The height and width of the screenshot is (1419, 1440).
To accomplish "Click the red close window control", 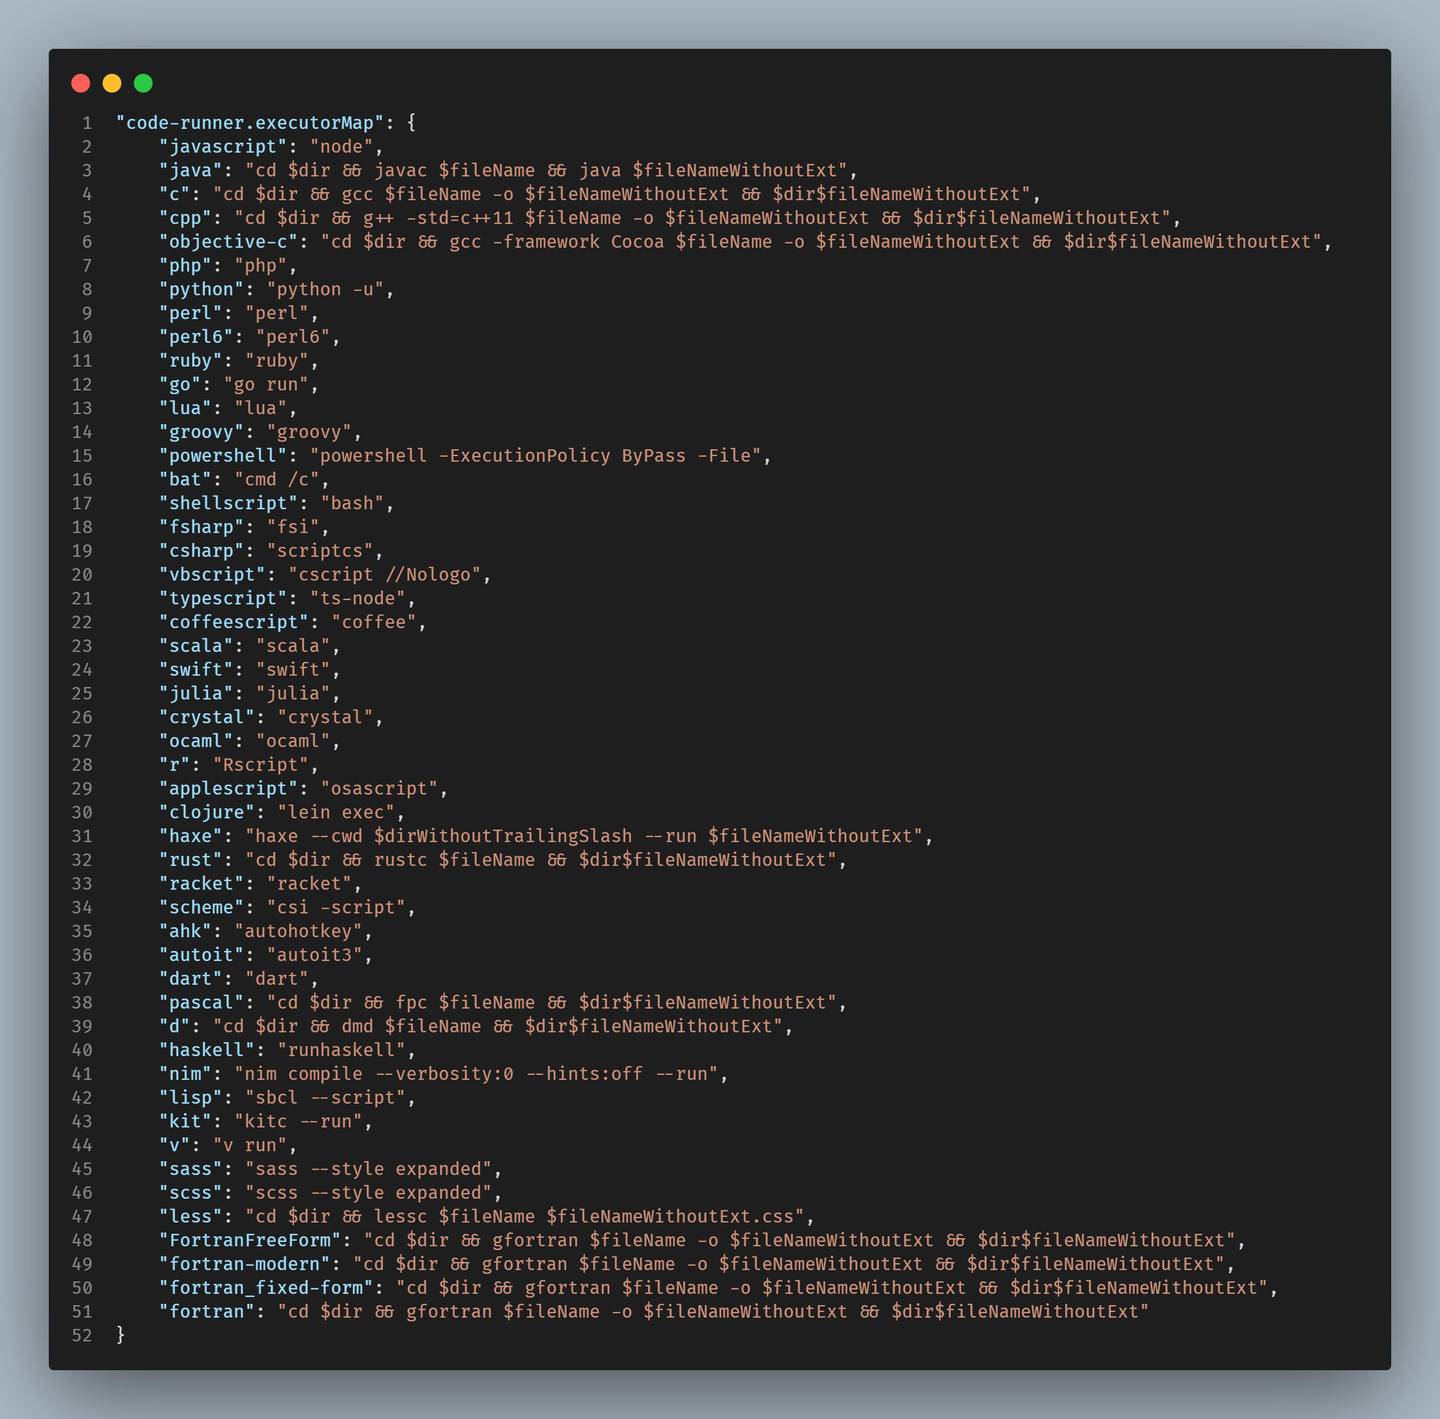I will tap(81, 83).
